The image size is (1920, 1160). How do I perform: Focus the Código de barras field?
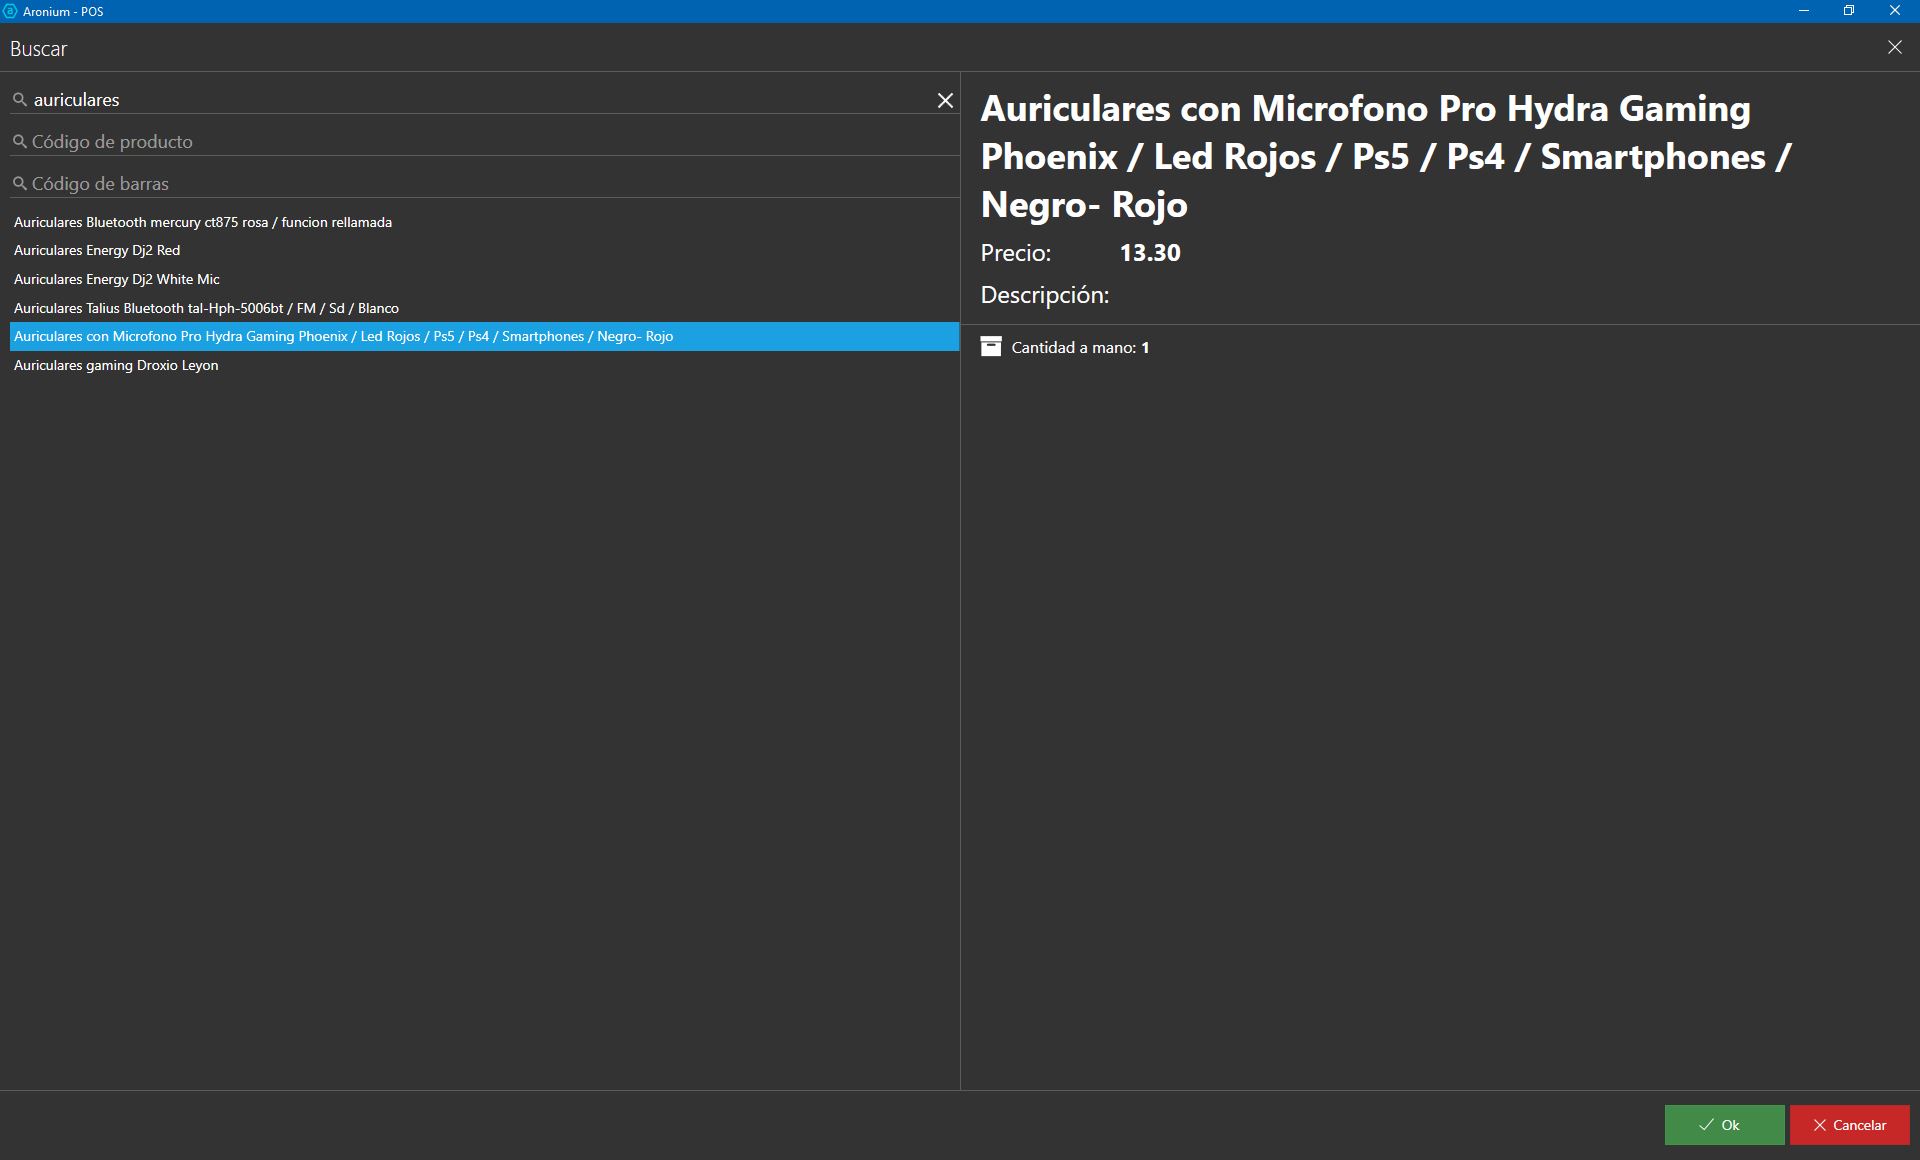click(x=480, y=184)
